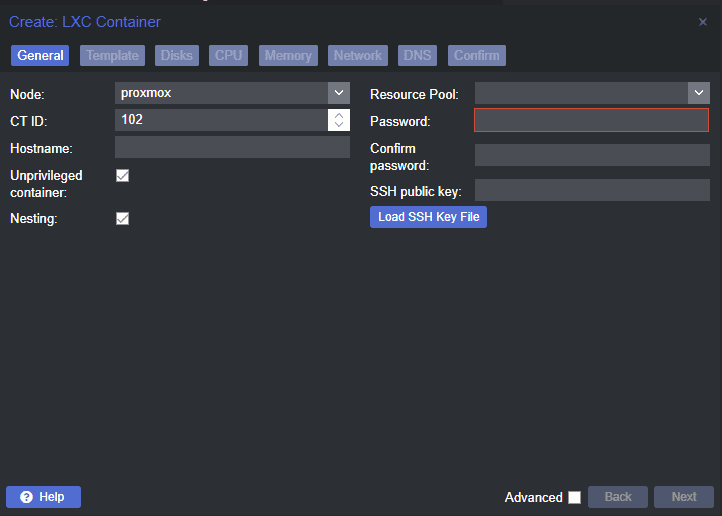This screenshot has width=722, height=516.
Task: Disable the Nesting checkbox
Action: coord(123,218)
